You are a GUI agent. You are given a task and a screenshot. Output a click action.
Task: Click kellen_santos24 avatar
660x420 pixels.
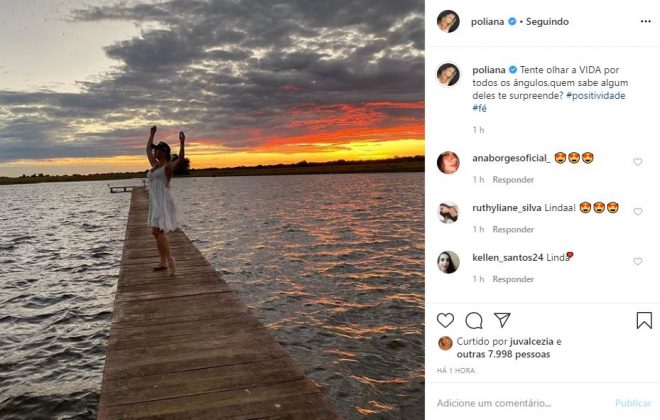click(x=448, y=262)
